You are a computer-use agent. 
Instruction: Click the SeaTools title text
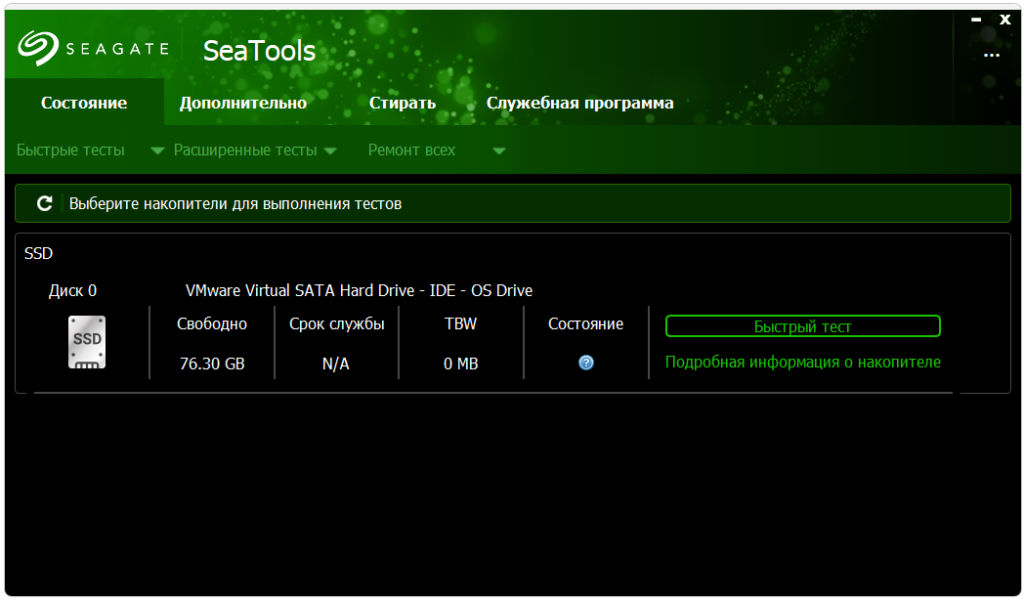(x=259, y=51)
